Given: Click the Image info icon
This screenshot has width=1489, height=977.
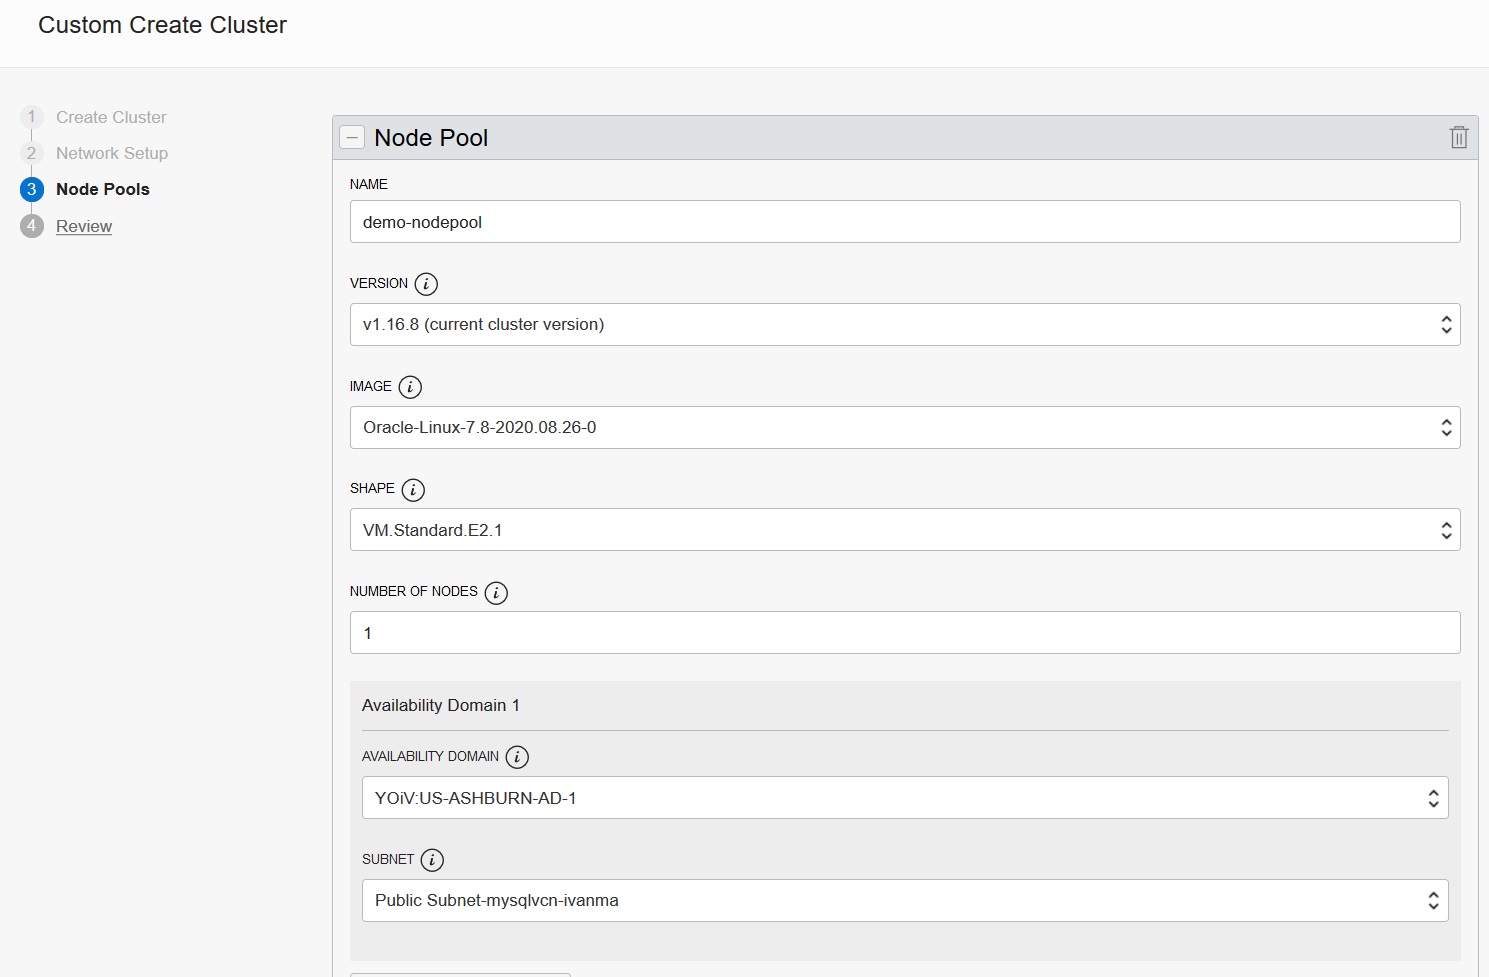Looking at the screenshot, I should (410, 387).
